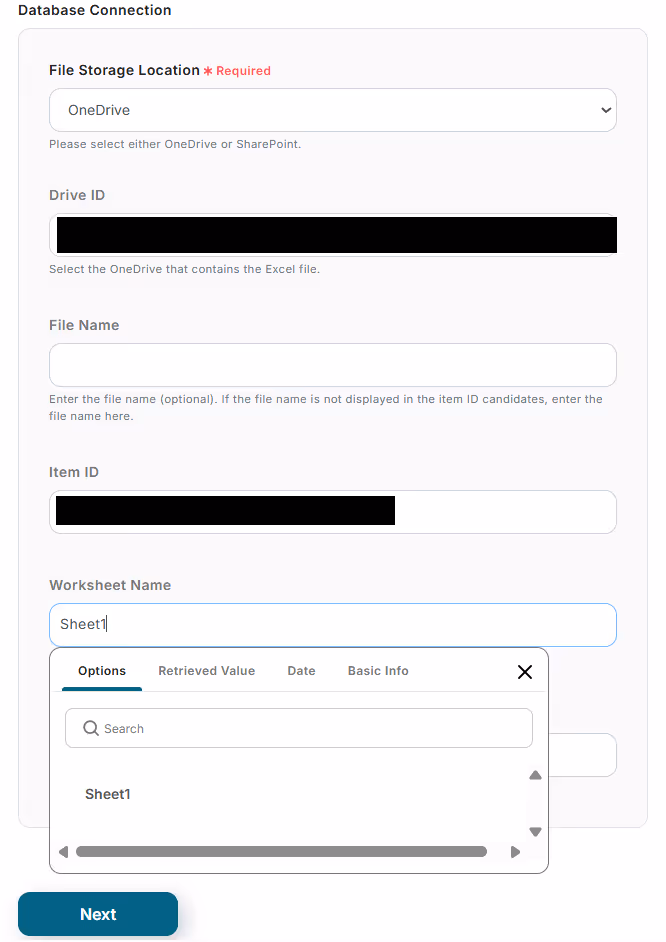Click the scroll down arrow in popup
The width and height of the screenshot is (666, 942).
[x=536, y=832]
